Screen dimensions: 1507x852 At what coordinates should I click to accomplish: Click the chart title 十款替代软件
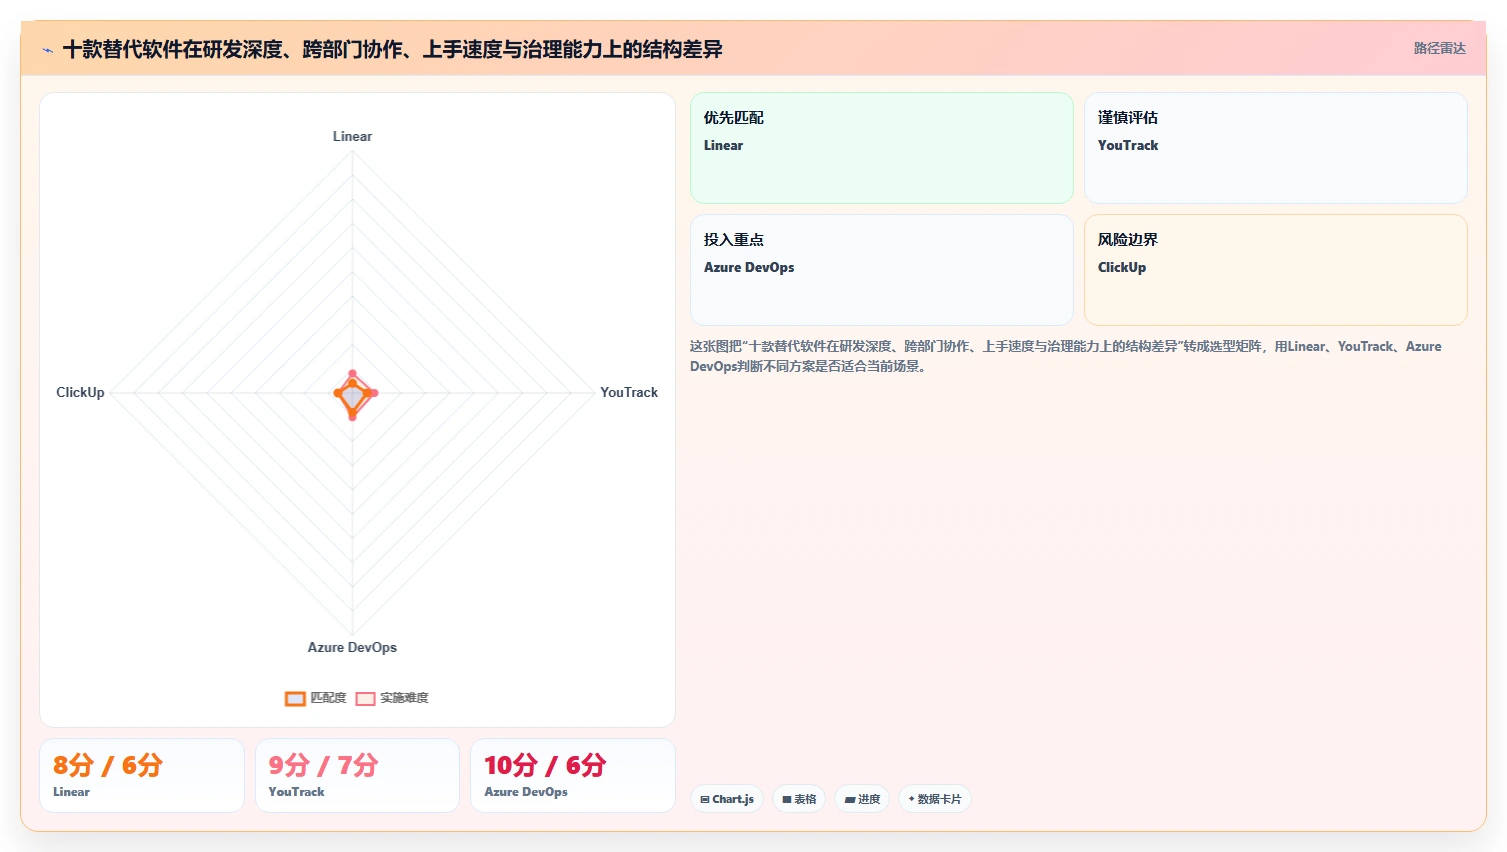click(x=392, y=49)
